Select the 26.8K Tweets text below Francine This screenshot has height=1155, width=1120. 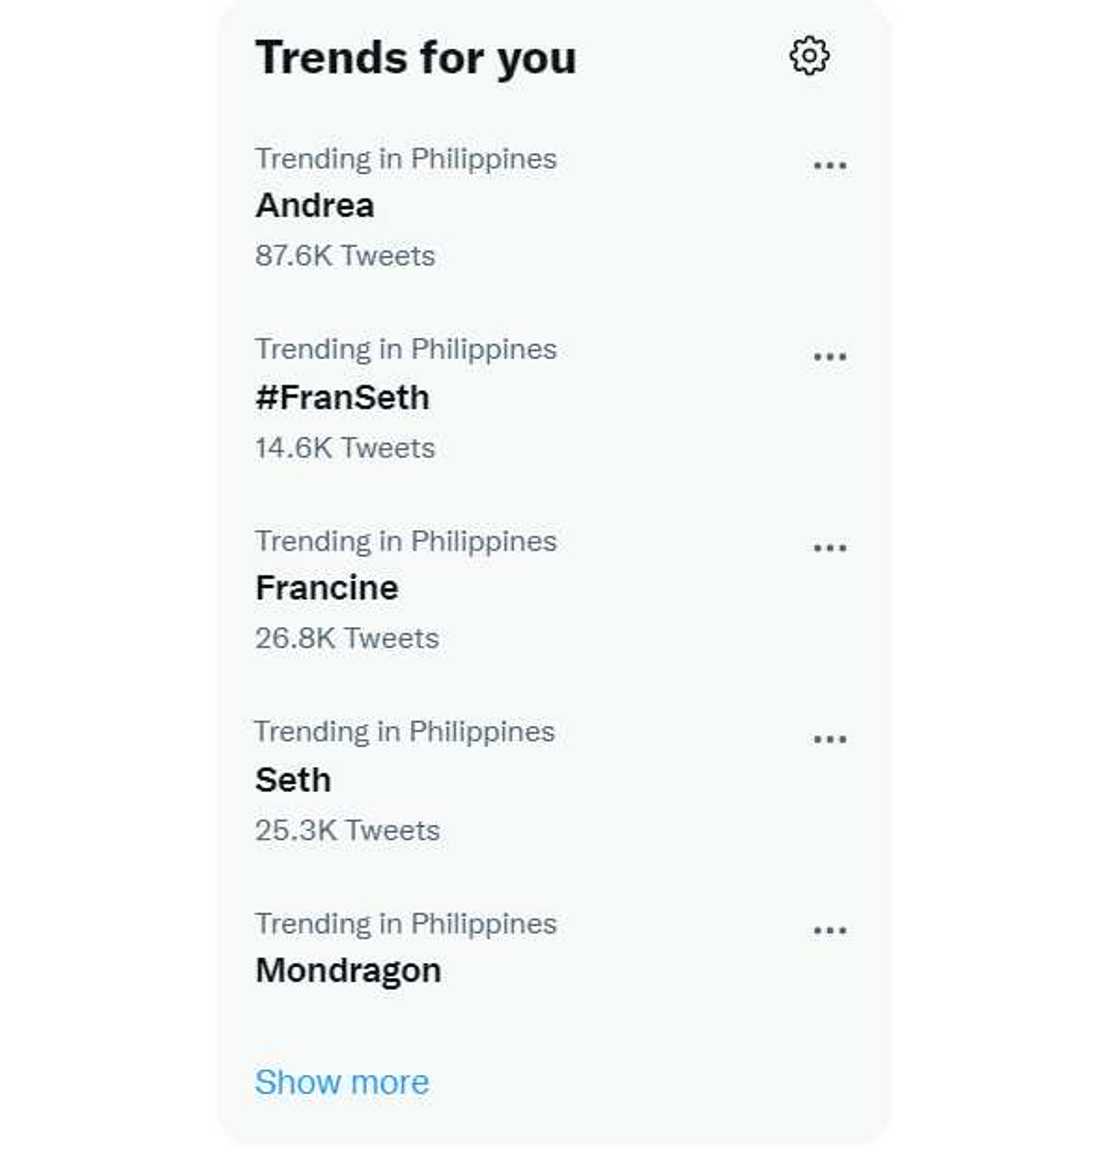tap(347, 638)
